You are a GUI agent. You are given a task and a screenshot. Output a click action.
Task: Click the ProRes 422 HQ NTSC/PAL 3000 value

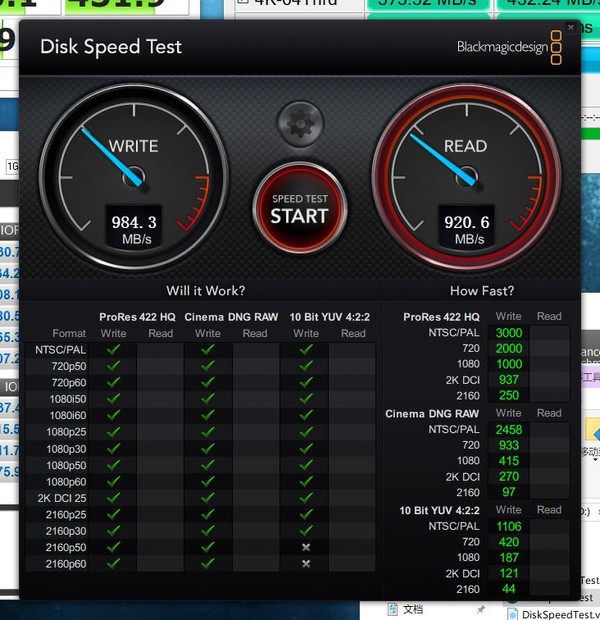[x=508, y=333]
